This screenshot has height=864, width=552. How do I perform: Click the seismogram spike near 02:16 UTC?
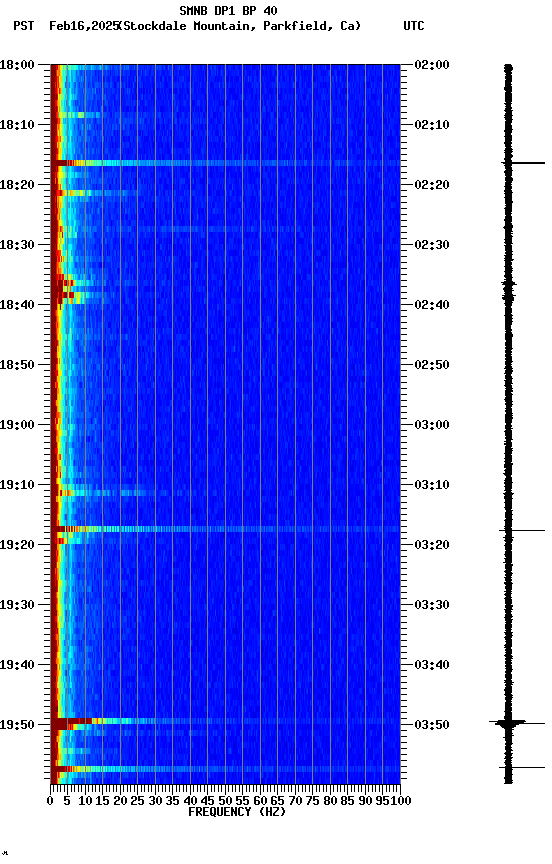click(523, 163)
